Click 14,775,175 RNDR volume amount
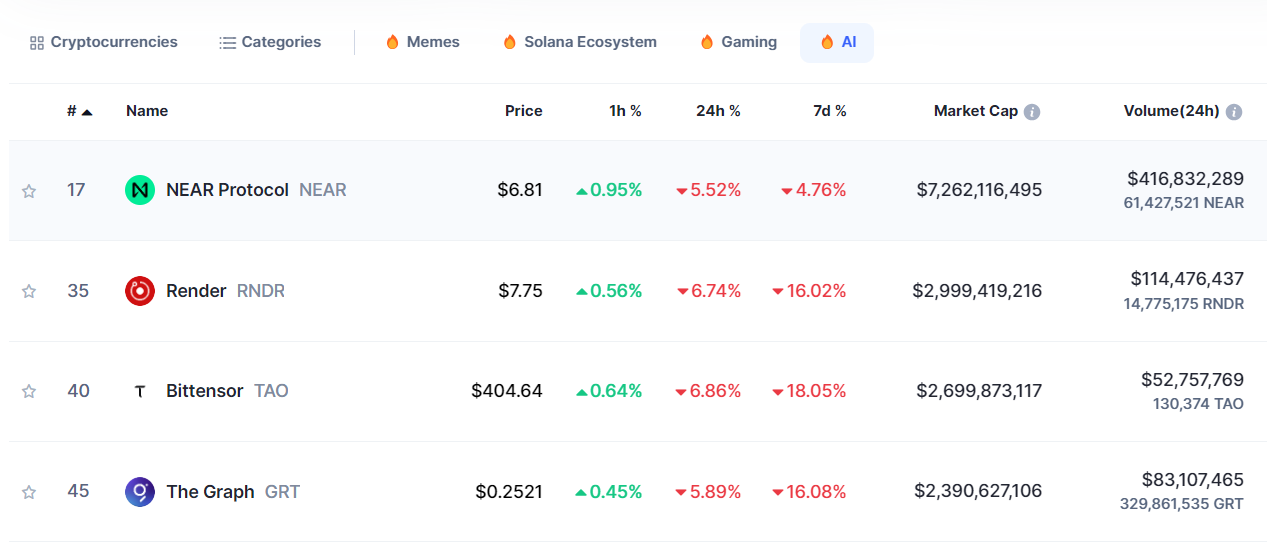Viewport: 1267px width, 556px height. pos(1184,304)
